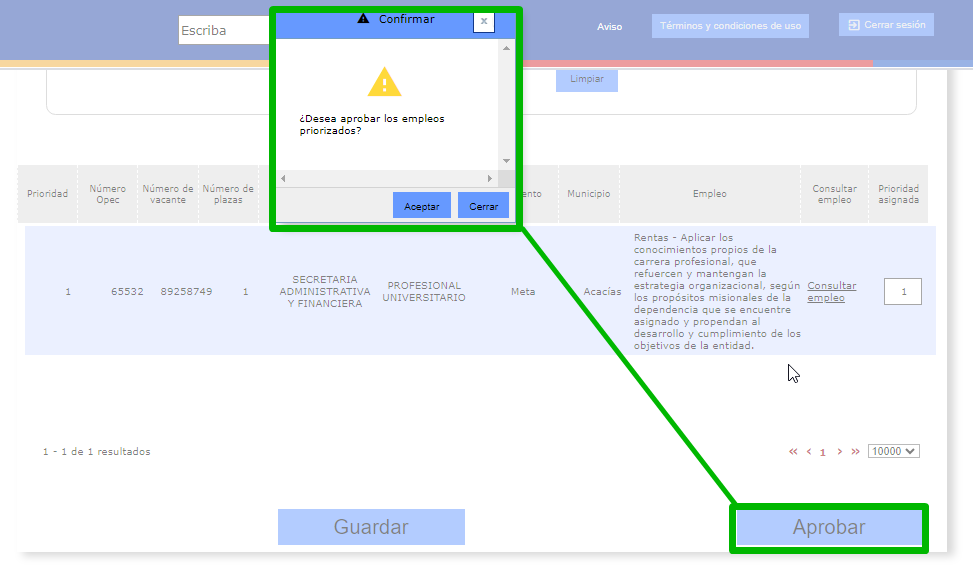Go to the previous results page
973x579 pixels.
(808, 451)
